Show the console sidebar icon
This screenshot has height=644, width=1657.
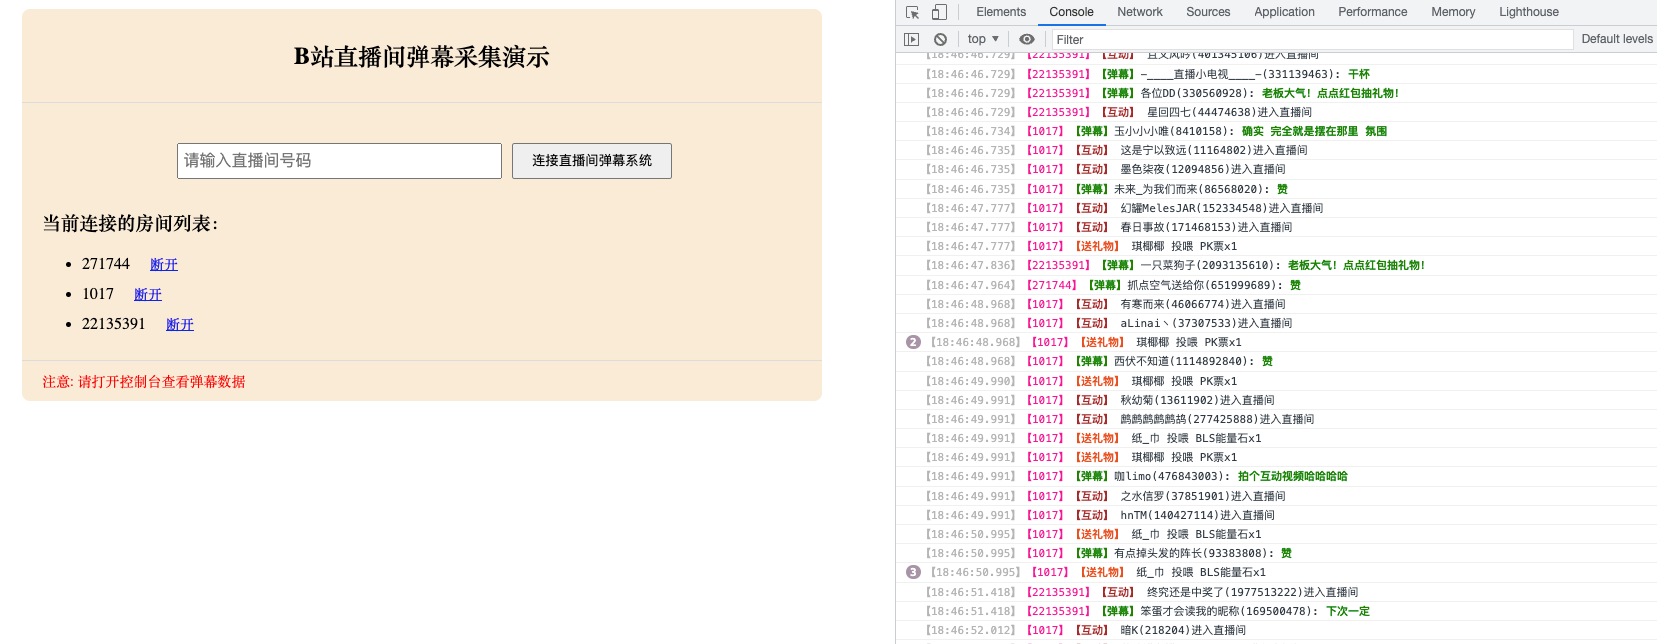click(911, 39)
